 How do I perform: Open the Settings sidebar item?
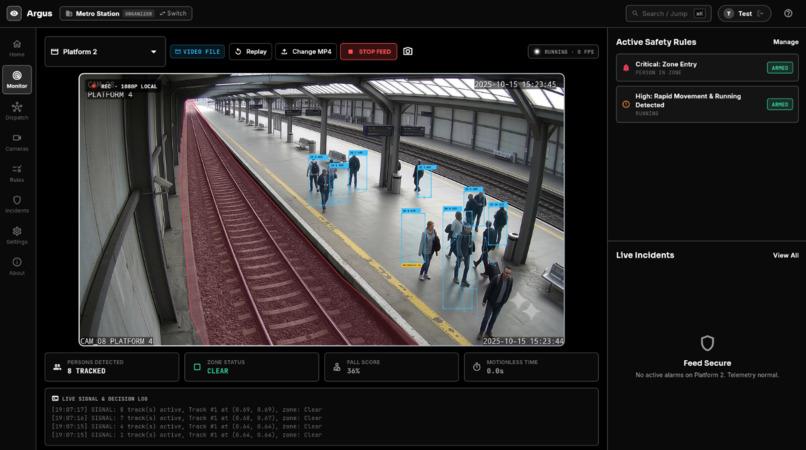point(17,236)
